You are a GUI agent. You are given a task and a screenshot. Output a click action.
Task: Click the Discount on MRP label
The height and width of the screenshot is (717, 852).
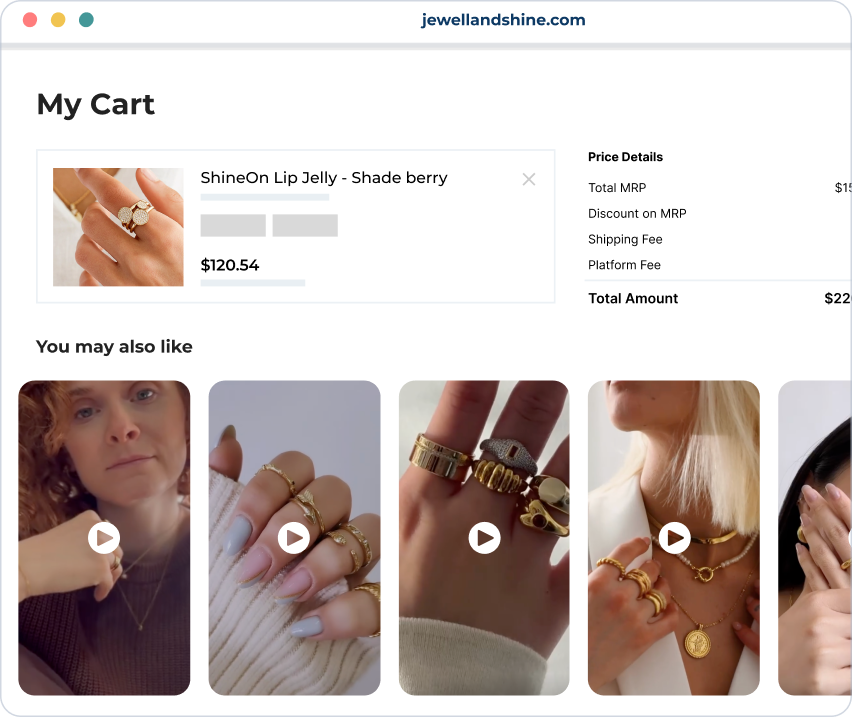(637, 213)
